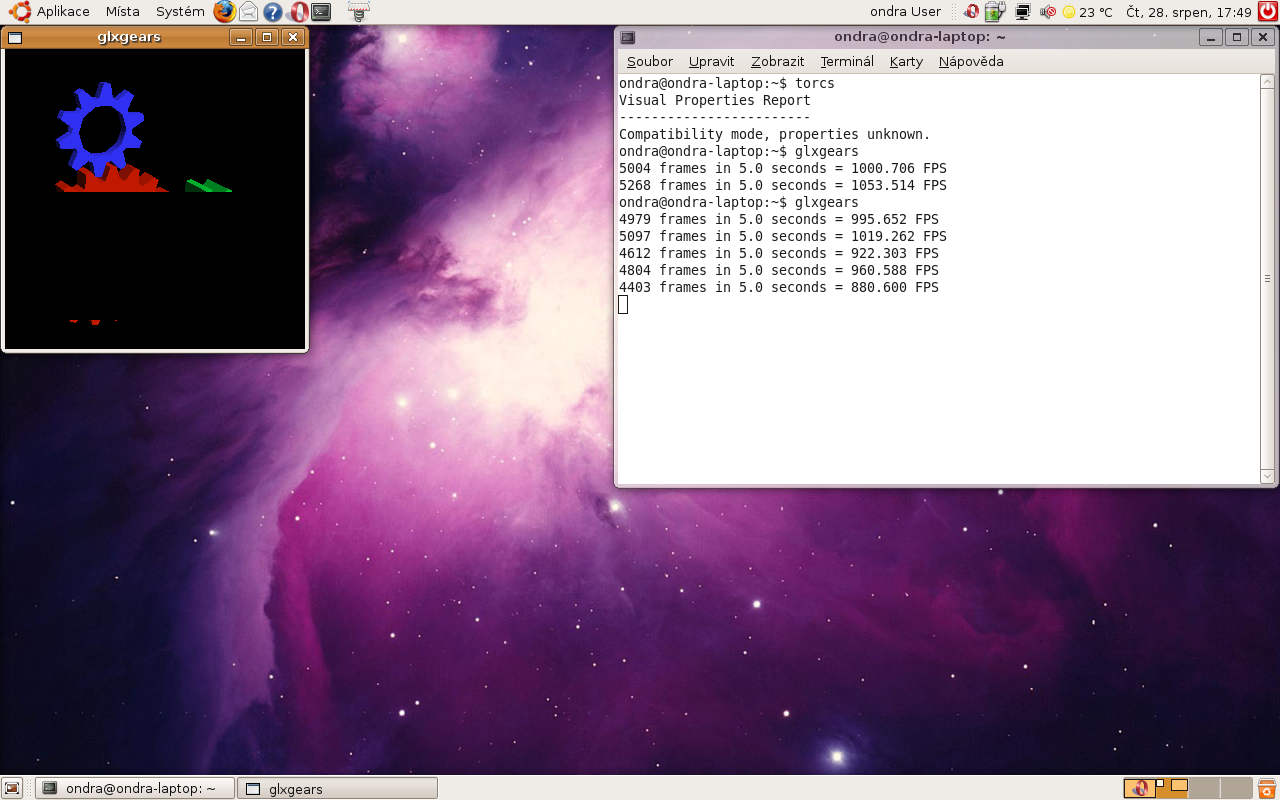Viewport: 1280px width, 800px height.
Task: Open the battery power manager icon
Action: point(994,12)
